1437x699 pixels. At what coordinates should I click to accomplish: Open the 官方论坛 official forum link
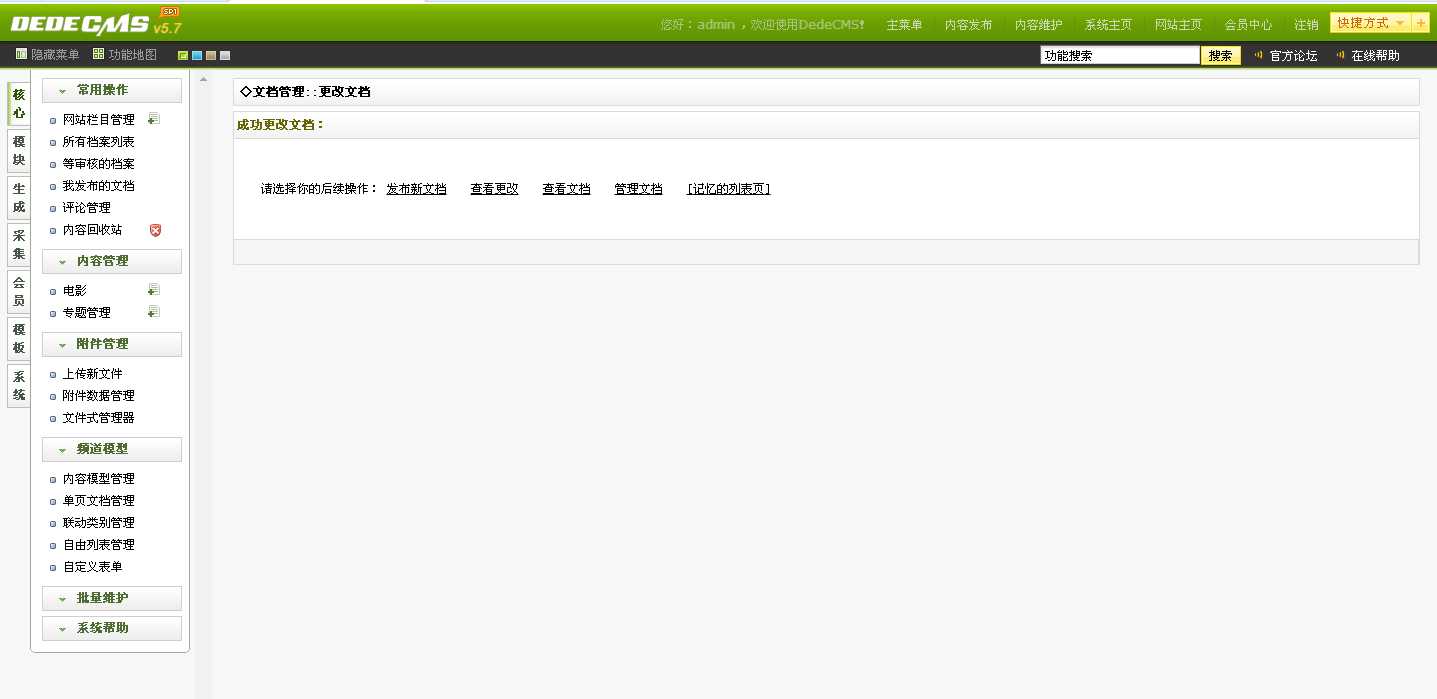[x=1293, y=56]
